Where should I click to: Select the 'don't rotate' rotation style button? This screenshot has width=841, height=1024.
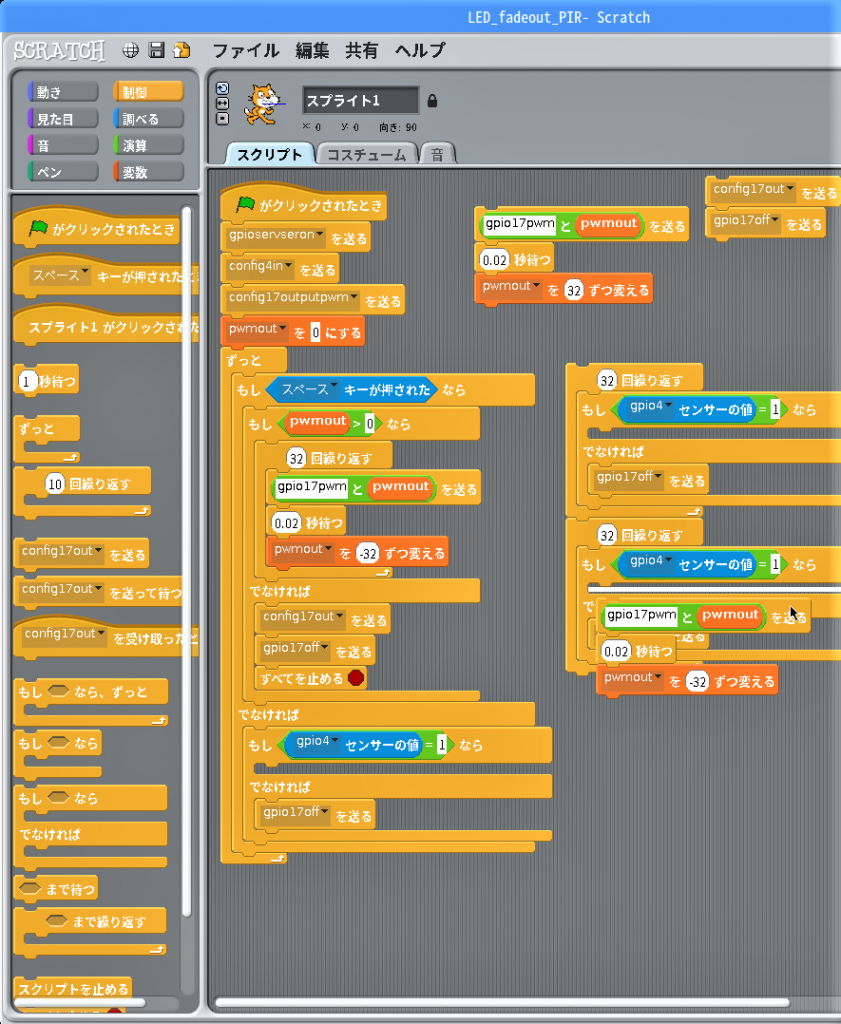click(222, 118)
